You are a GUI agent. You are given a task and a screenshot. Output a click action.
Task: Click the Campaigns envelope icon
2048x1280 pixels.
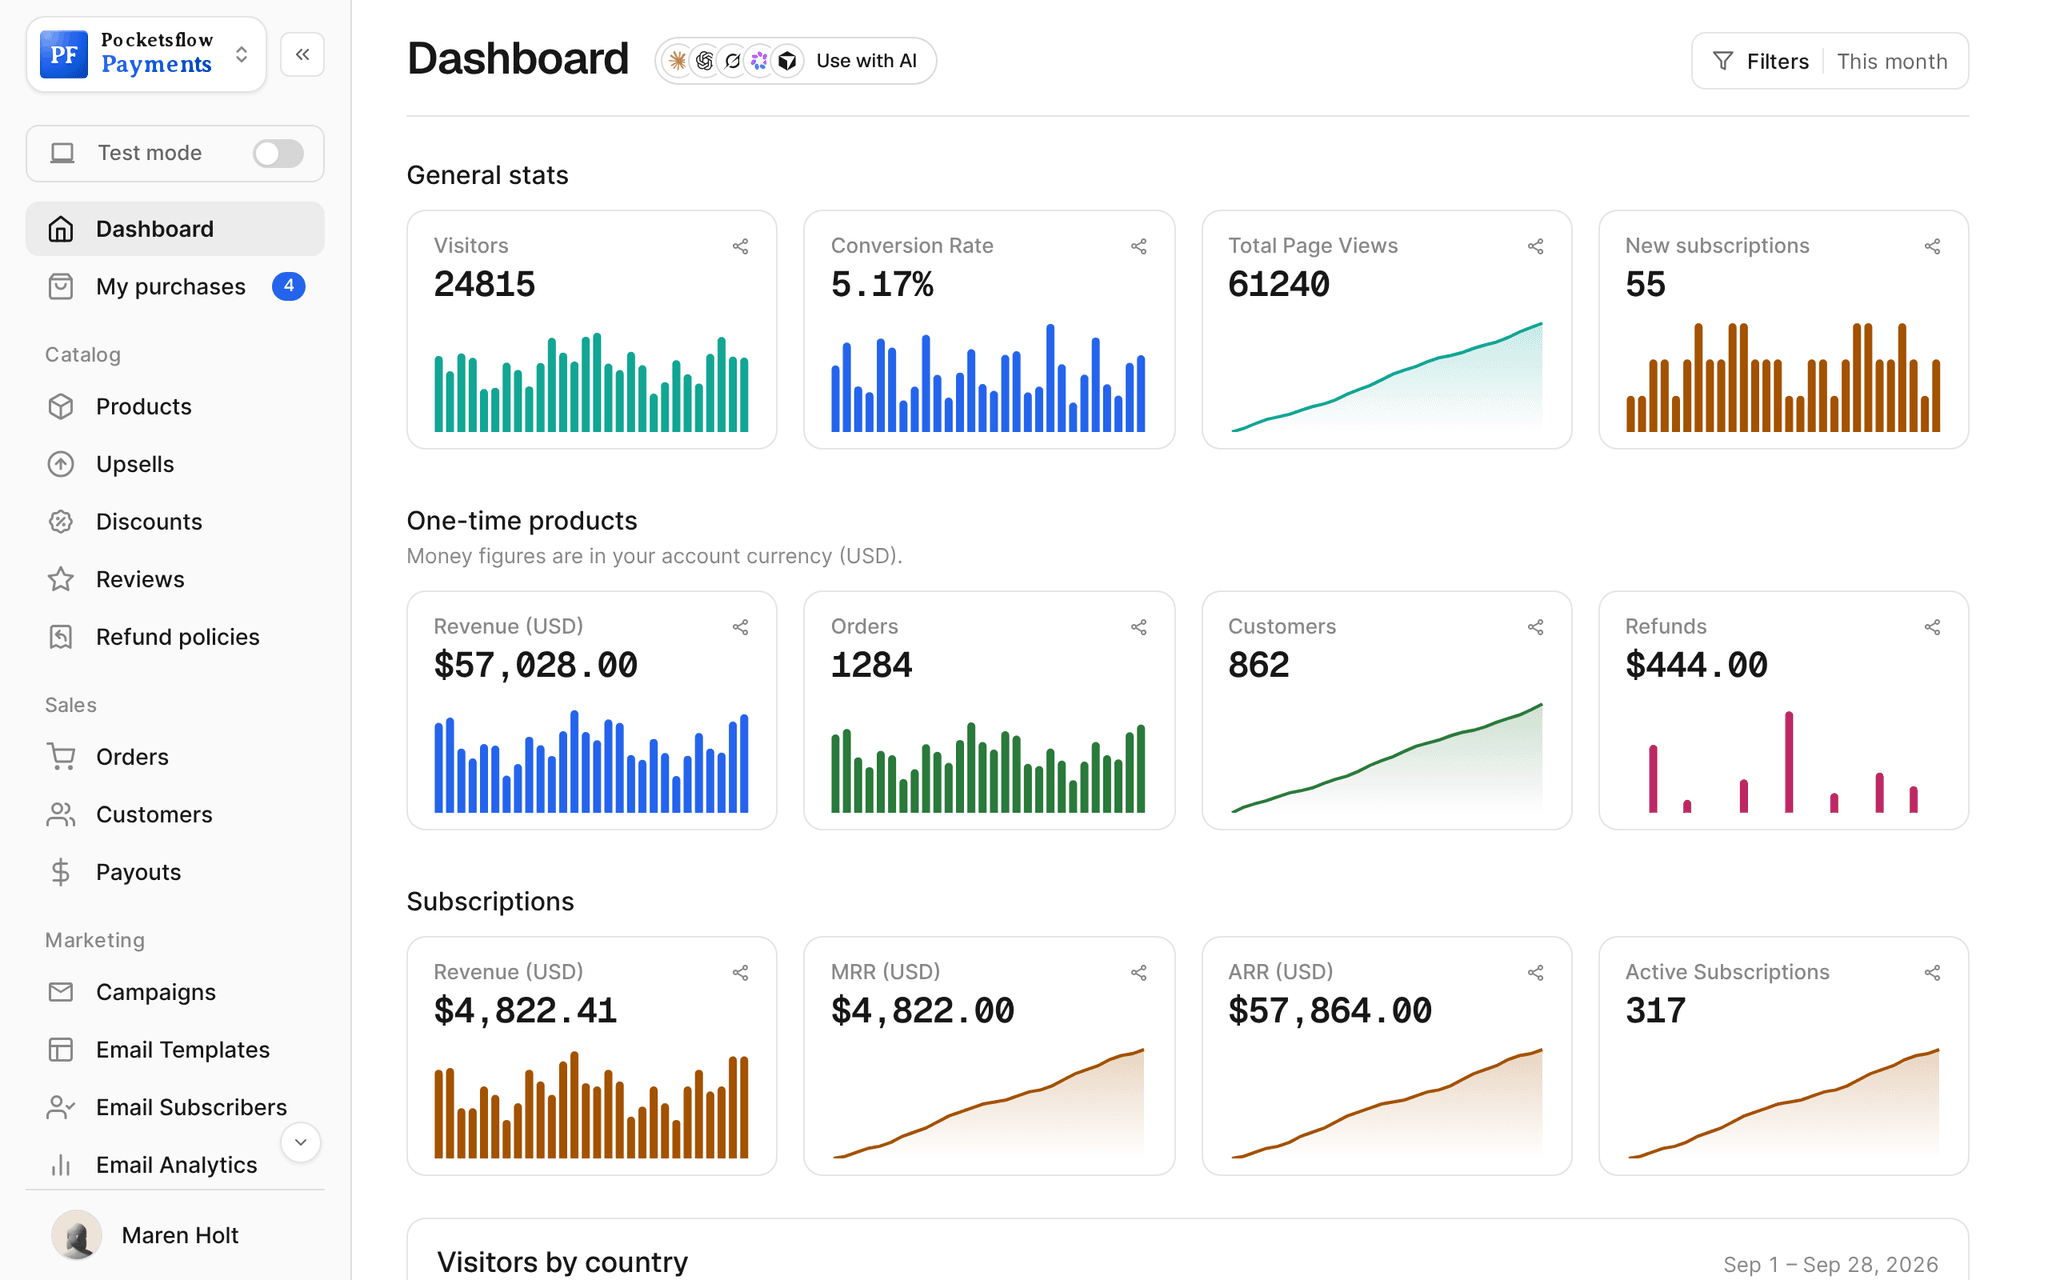tap(61, 992)
